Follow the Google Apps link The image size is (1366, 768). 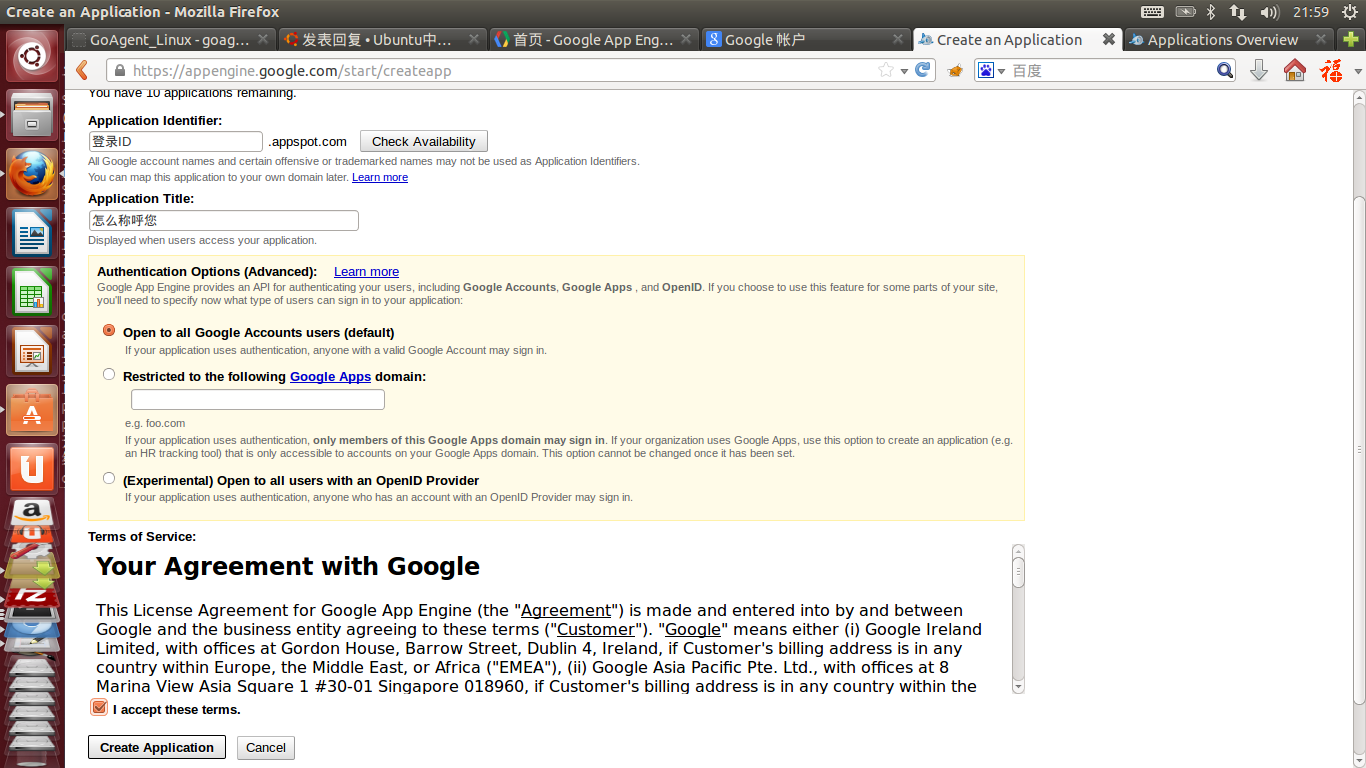[330, 377]
